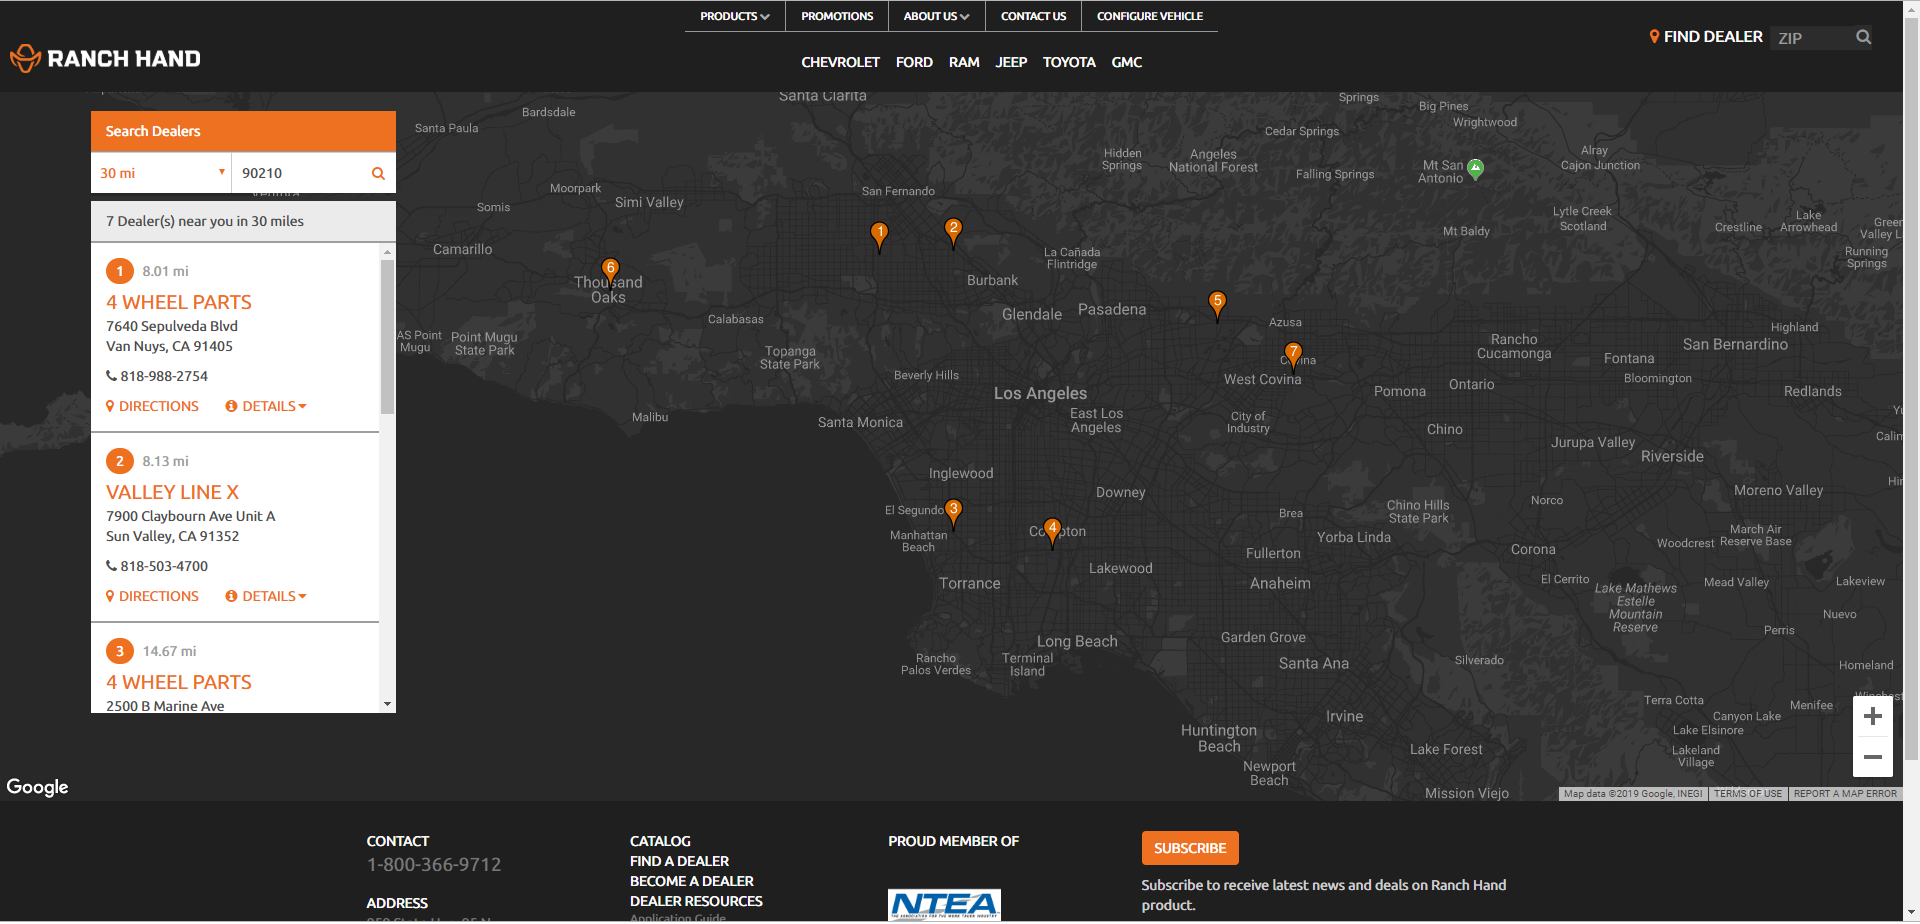Click map marker number 1
Screen dimensions: 1920x924
[x=880, y=235]
